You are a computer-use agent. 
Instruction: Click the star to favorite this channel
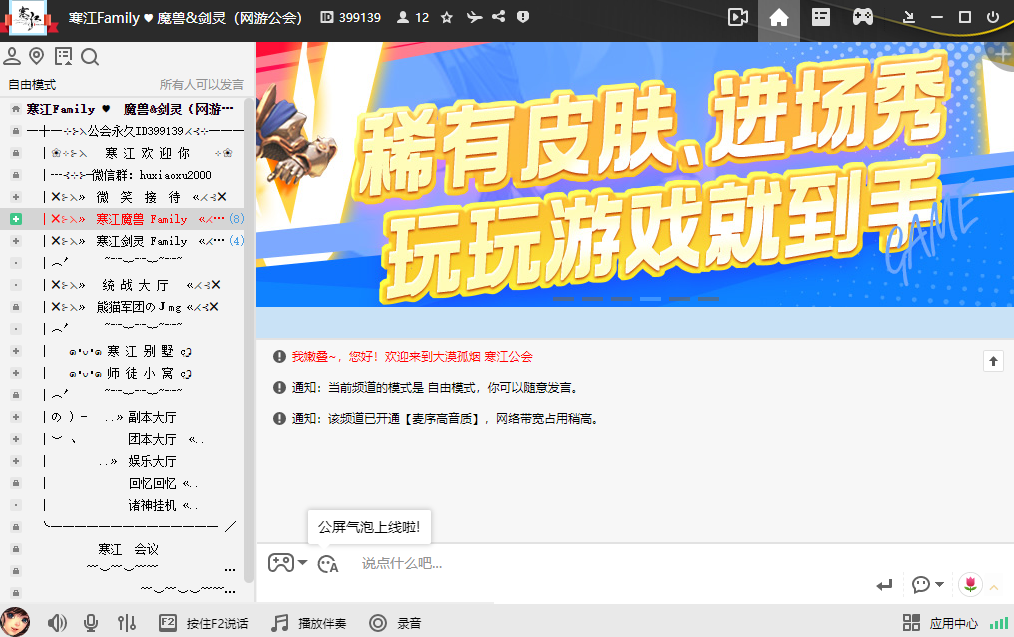coord(447,17)
